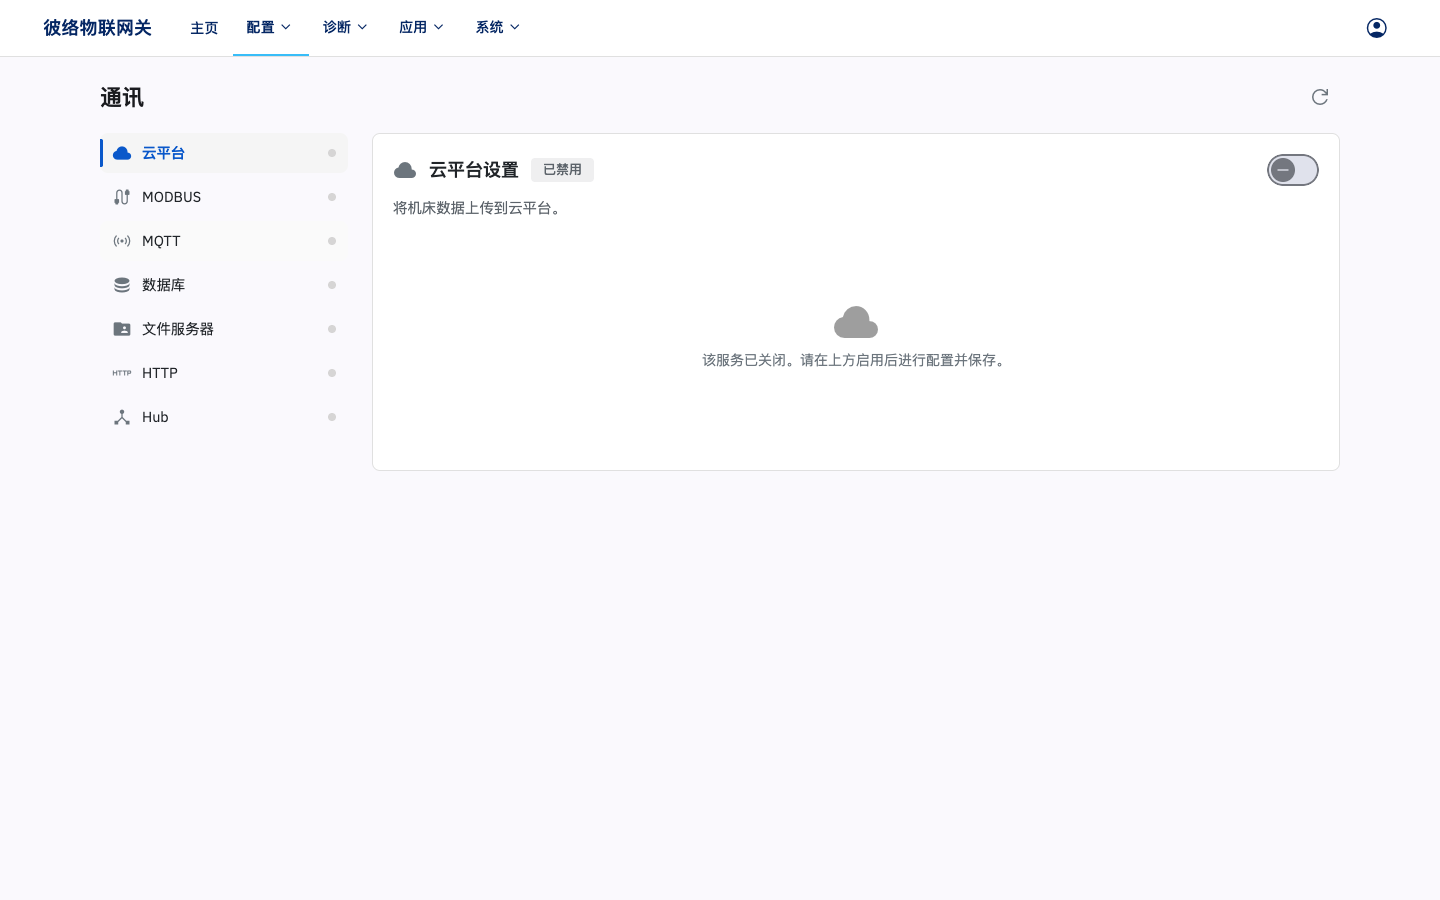Open the user account icon
The width and height of the screenshot is (1440, 900).
[x=1377, y=28]
